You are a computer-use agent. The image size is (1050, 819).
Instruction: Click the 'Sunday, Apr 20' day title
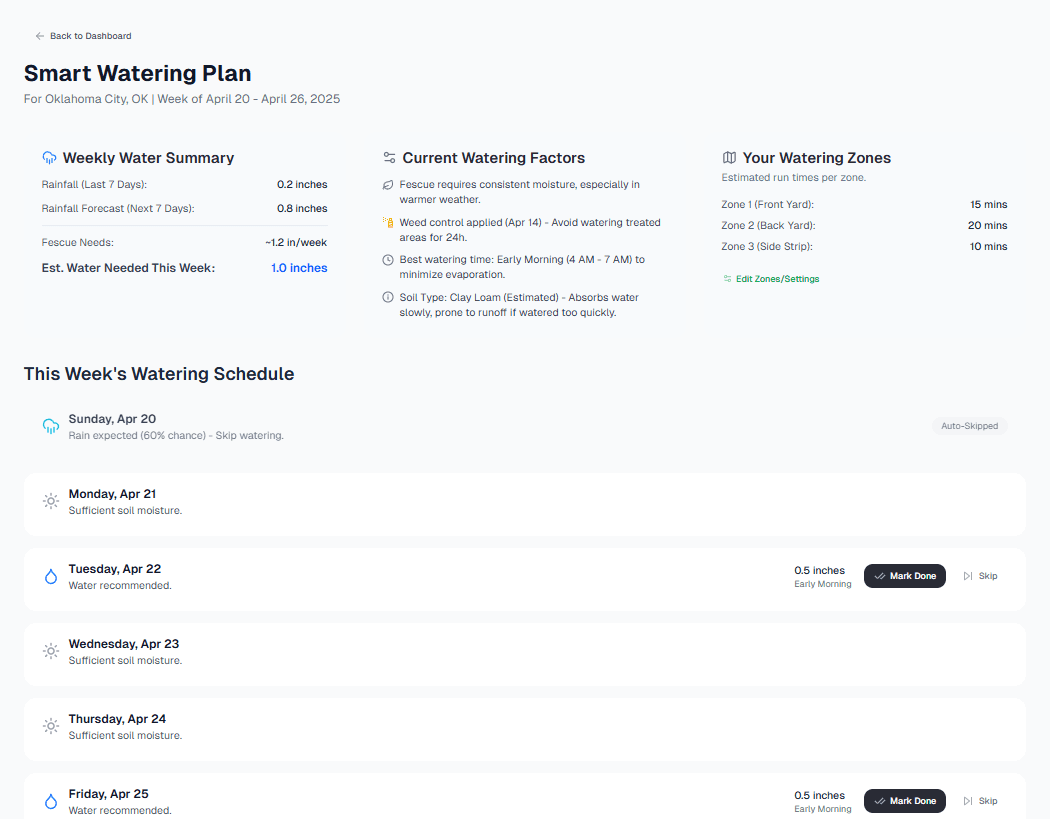click(x=112, y=419)
